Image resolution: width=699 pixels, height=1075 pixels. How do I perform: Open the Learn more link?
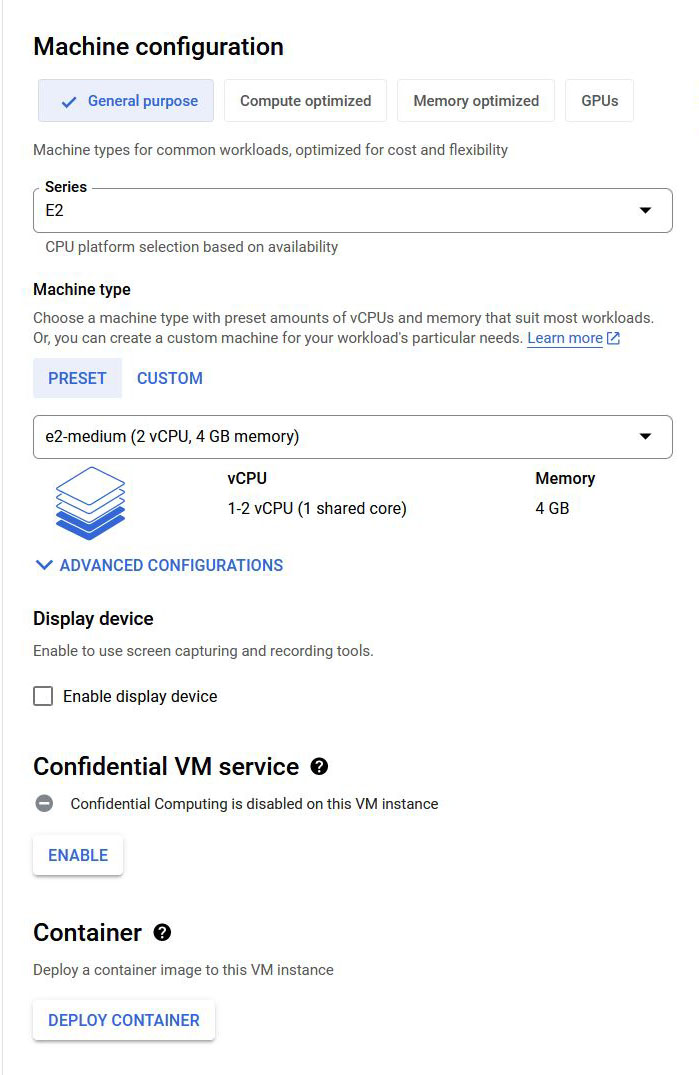point(565,338)
